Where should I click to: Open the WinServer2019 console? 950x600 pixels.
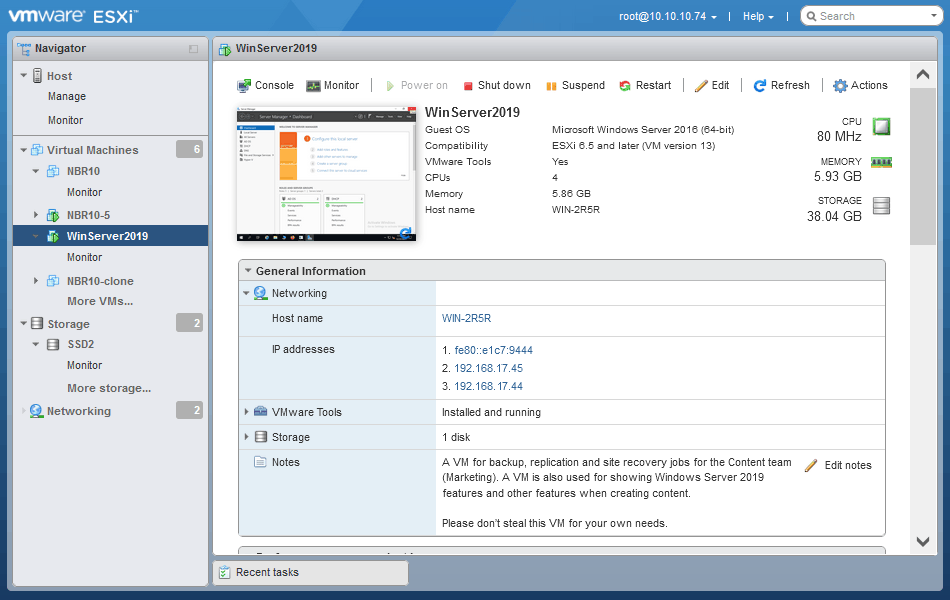264,85
